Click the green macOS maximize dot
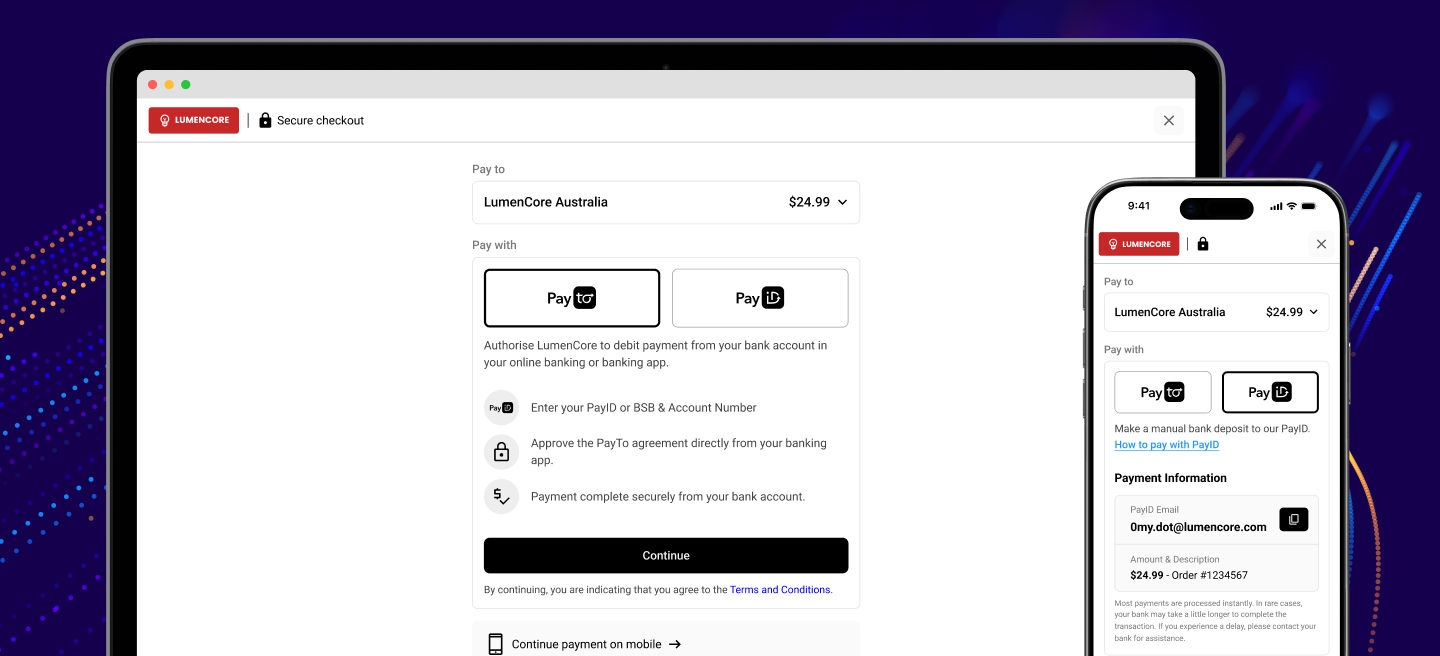 pos(185,85)
